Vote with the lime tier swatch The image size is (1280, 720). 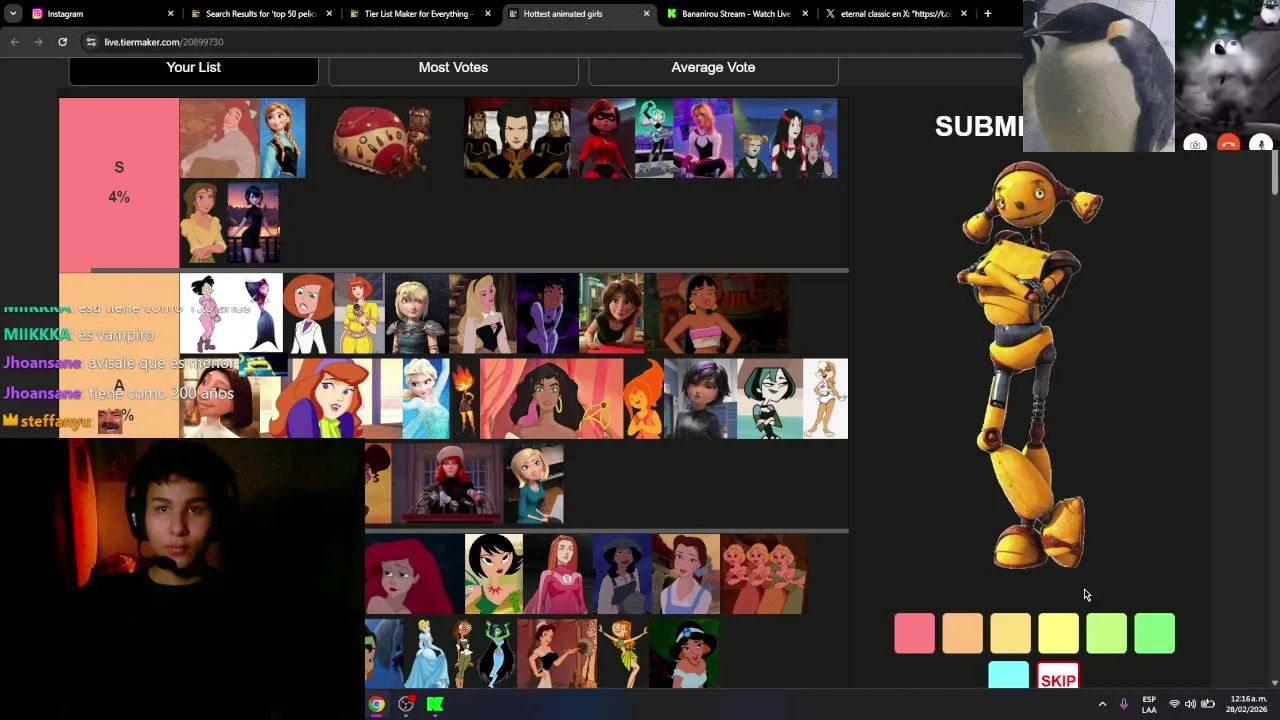point(1106,634)
